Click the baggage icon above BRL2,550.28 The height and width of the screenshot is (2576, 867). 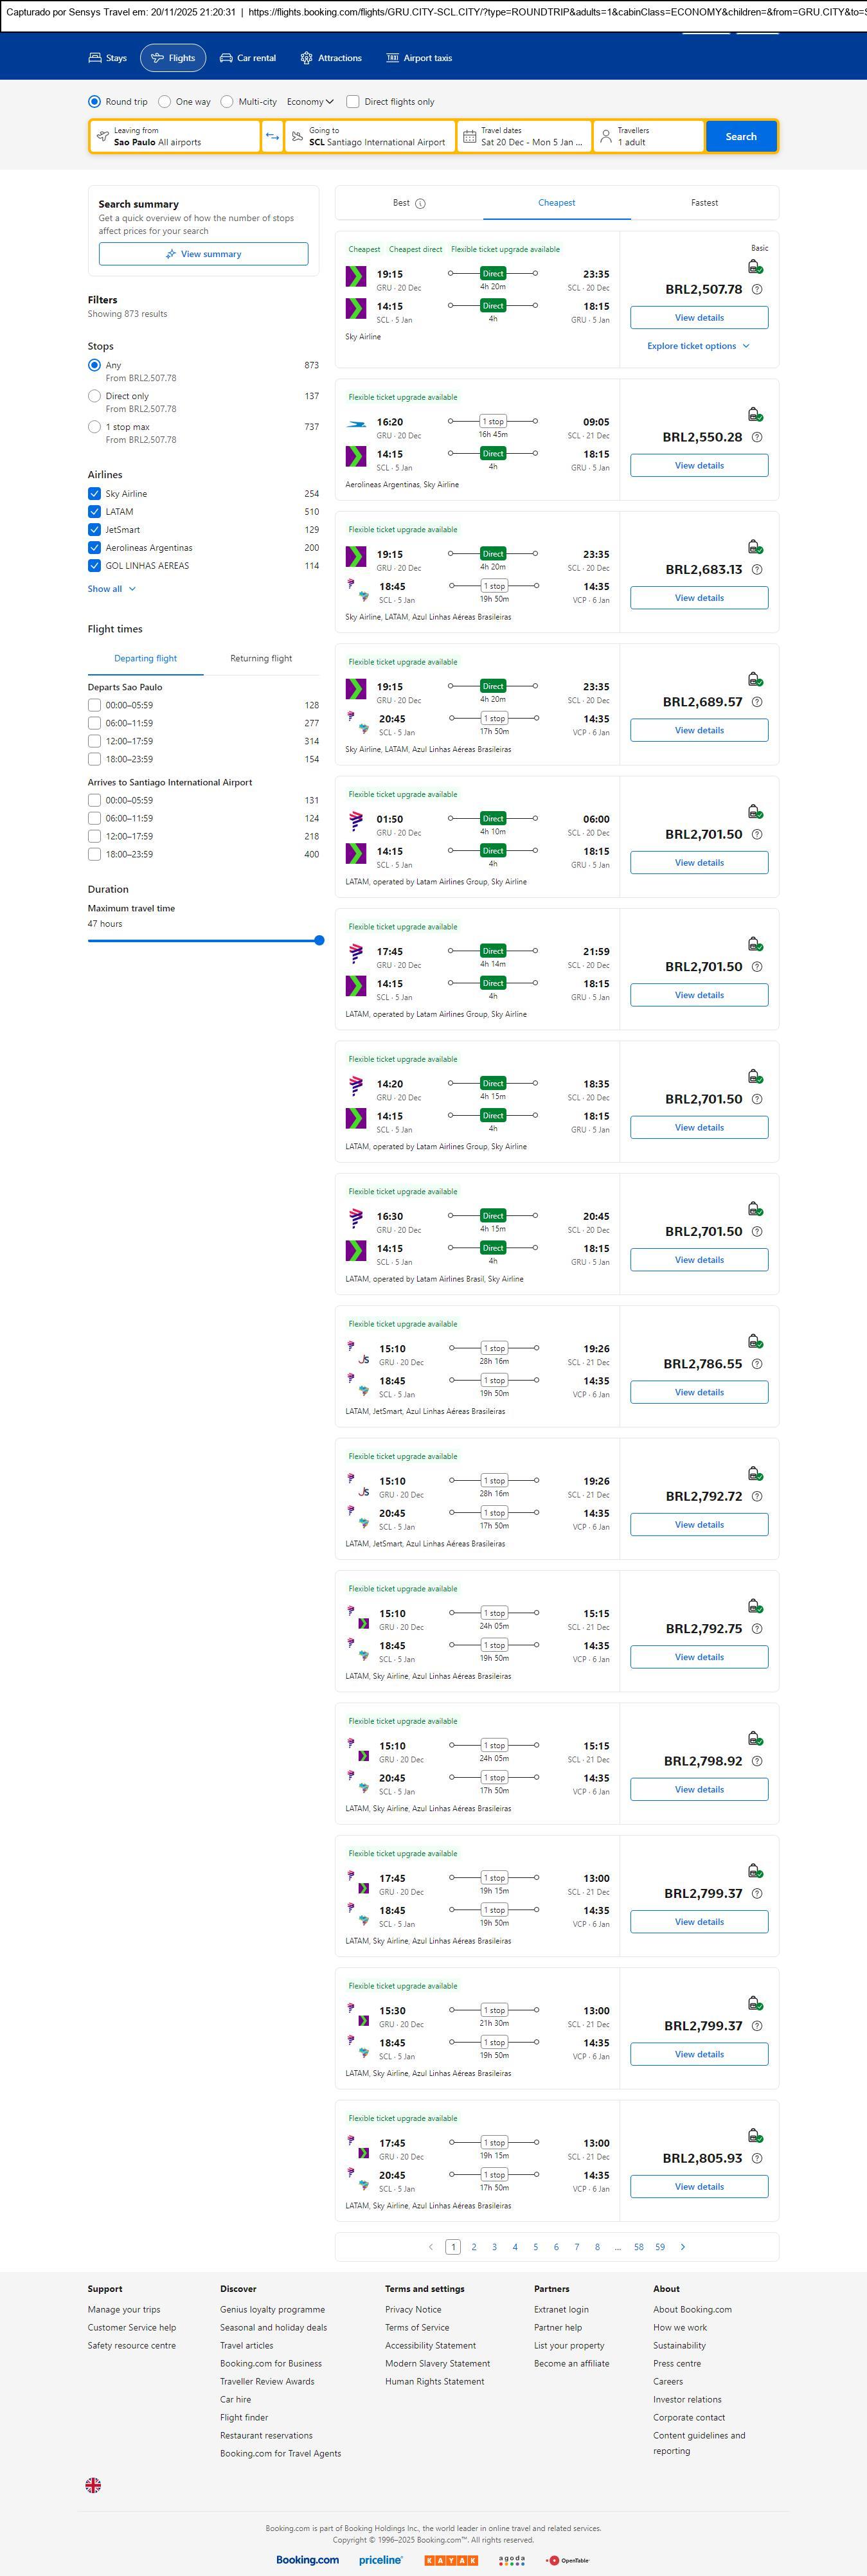(755, 414)
